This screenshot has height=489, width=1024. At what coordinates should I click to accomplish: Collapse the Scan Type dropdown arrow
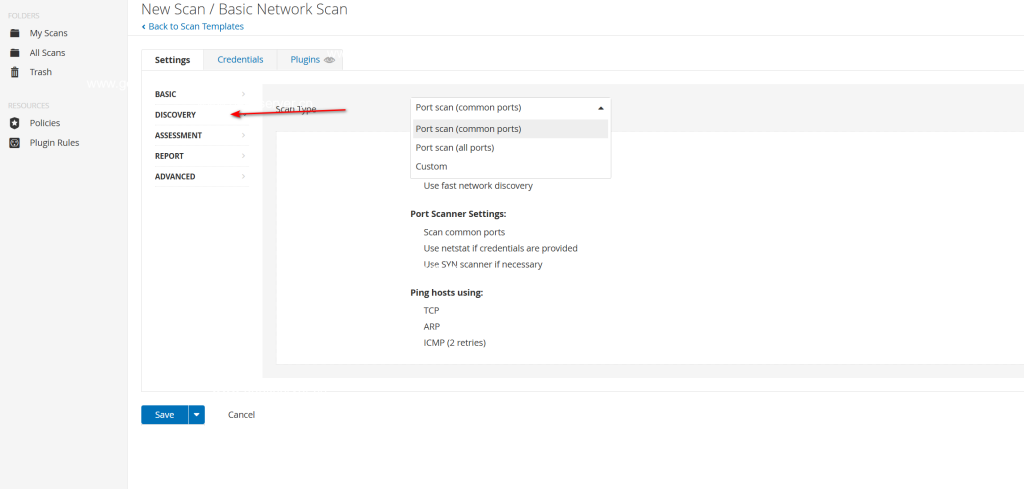[x=600, y=108]
